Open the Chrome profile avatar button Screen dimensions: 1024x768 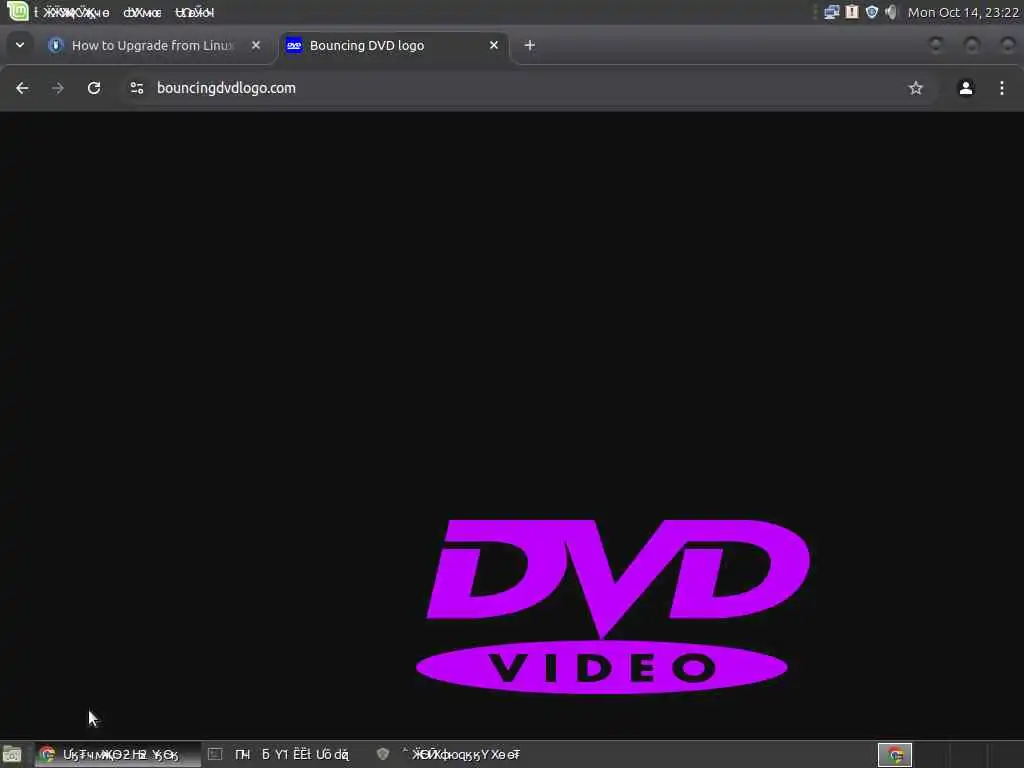click(x=966, y=88)
